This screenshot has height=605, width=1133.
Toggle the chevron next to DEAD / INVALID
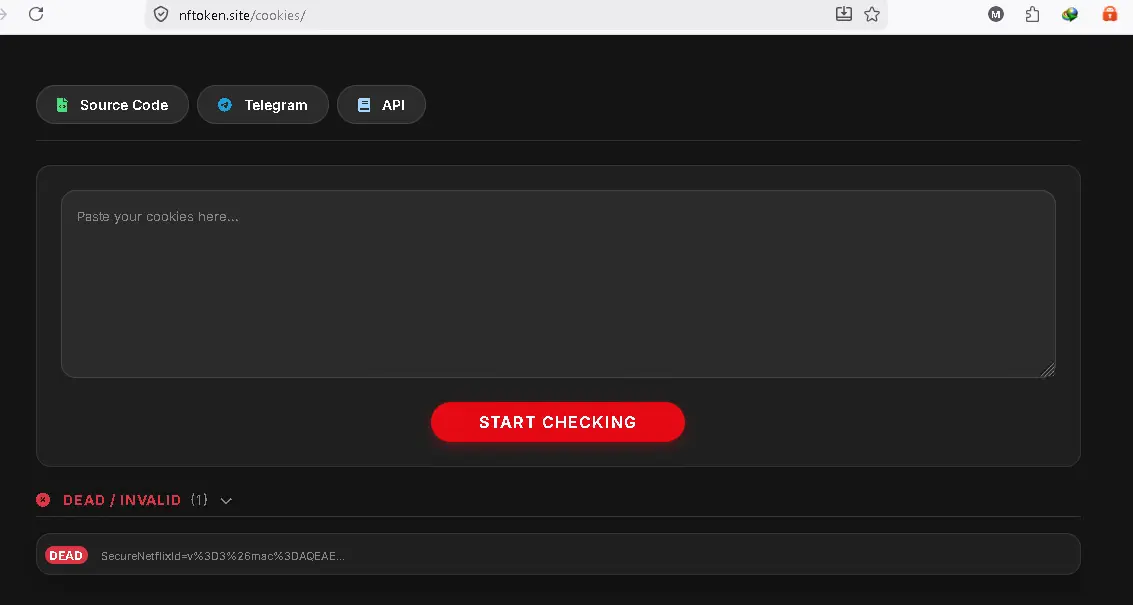226,500
